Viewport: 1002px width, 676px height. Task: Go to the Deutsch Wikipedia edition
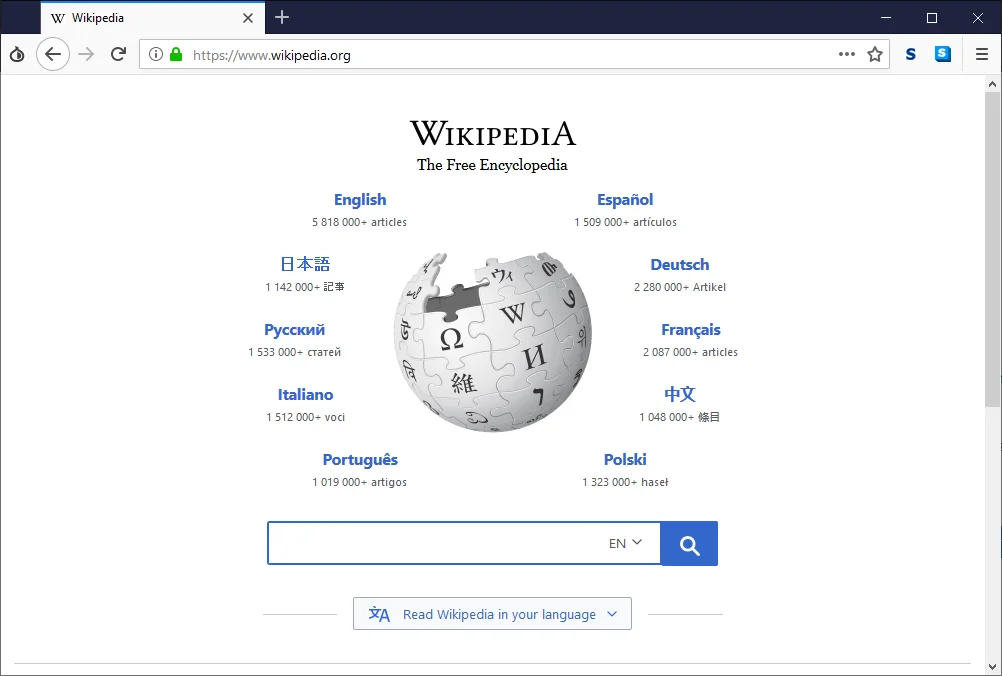pyautogui.click(x=679, y=265)
